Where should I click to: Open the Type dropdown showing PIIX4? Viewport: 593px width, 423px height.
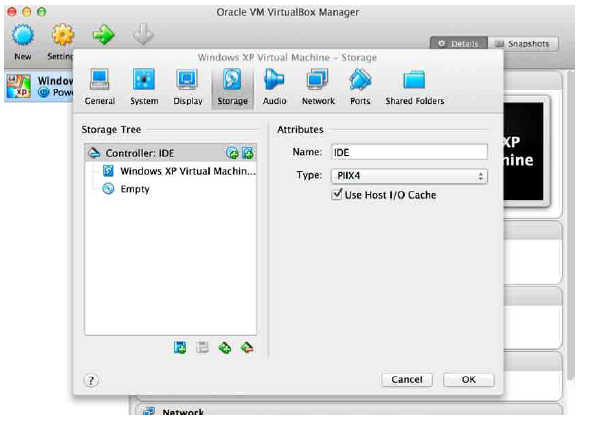coord(409,176)
